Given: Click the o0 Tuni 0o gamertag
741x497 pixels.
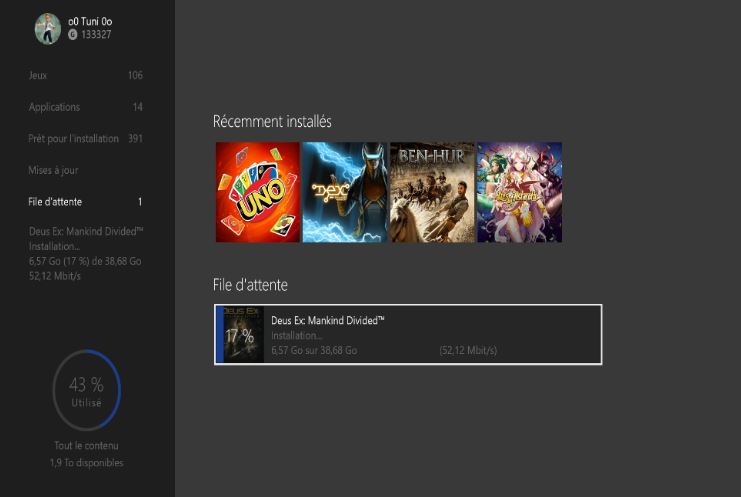Looking at the screenshot, I should 90,21.
